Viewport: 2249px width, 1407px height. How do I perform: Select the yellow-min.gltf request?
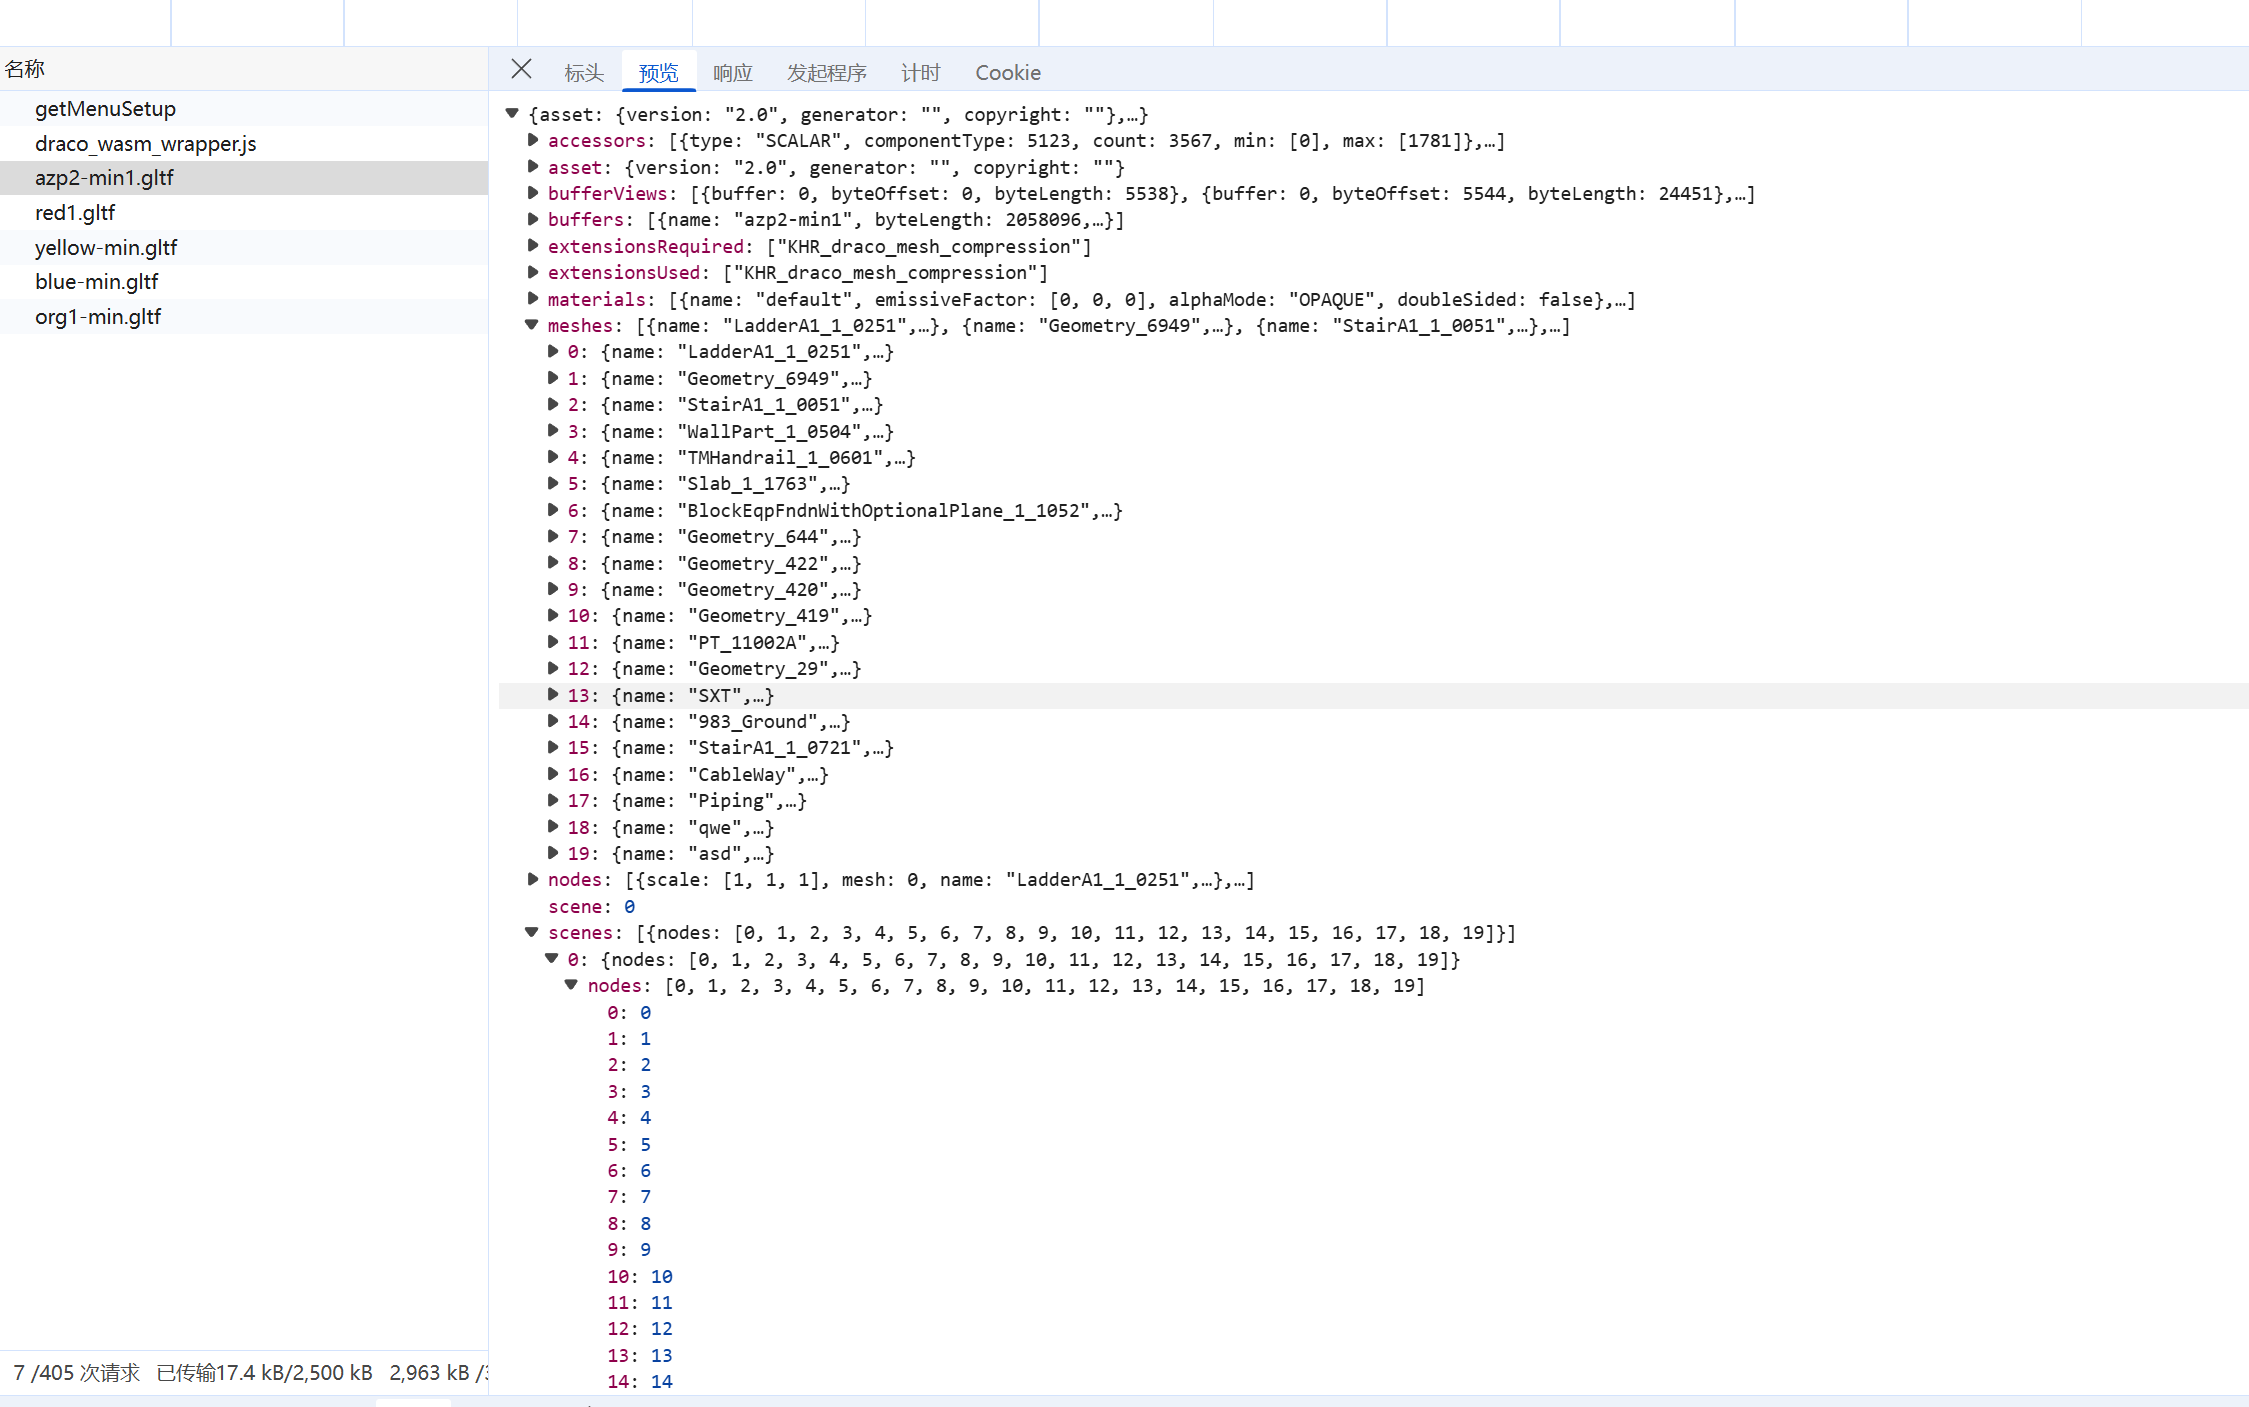pos(106,248)
